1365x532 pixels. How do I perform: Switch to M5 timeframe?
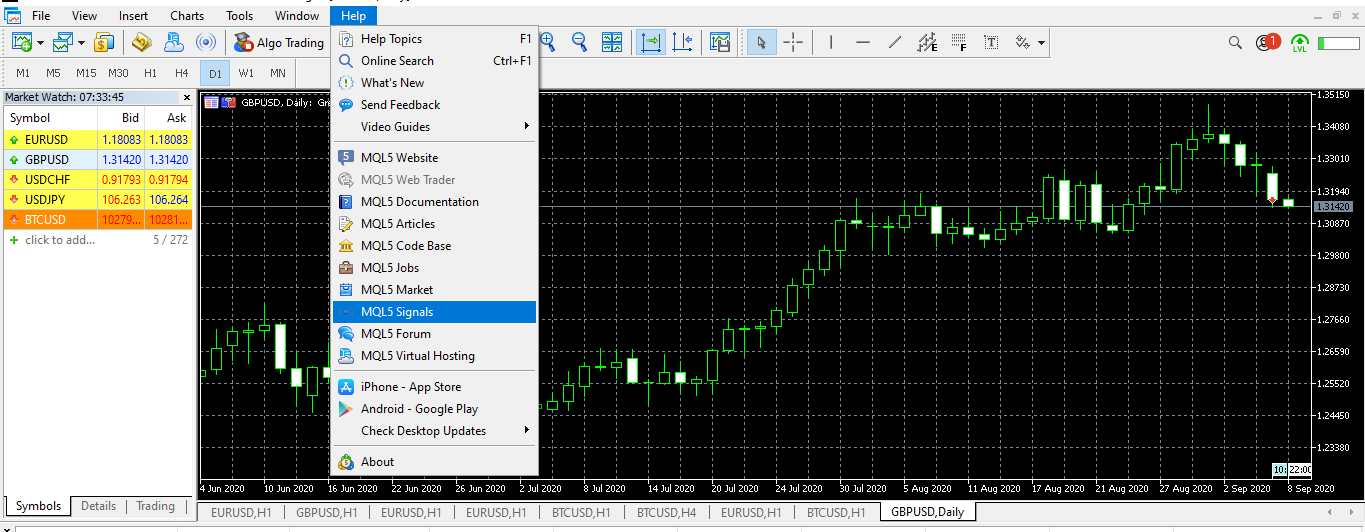coord(53,73)
